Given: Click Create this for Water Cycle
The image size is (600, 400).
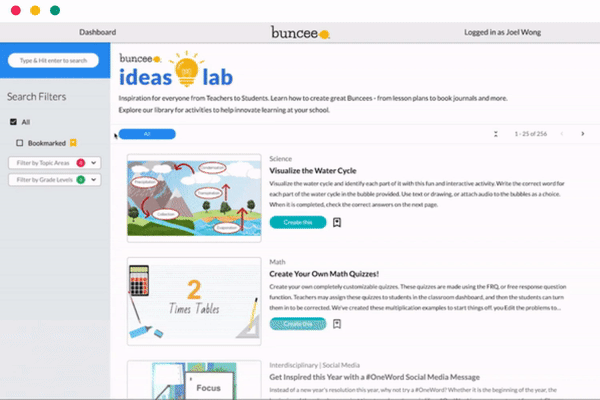Looking at the screenshot, I should pyautogui.click(x=298, y=222).
